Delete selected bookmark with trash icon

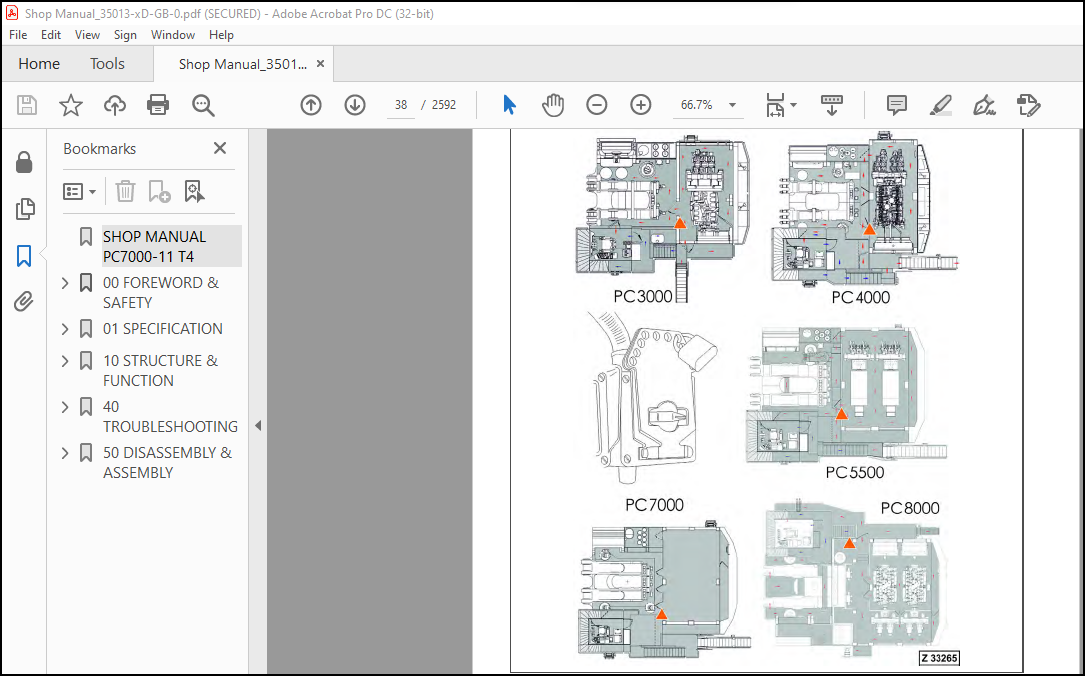(125, 192)
